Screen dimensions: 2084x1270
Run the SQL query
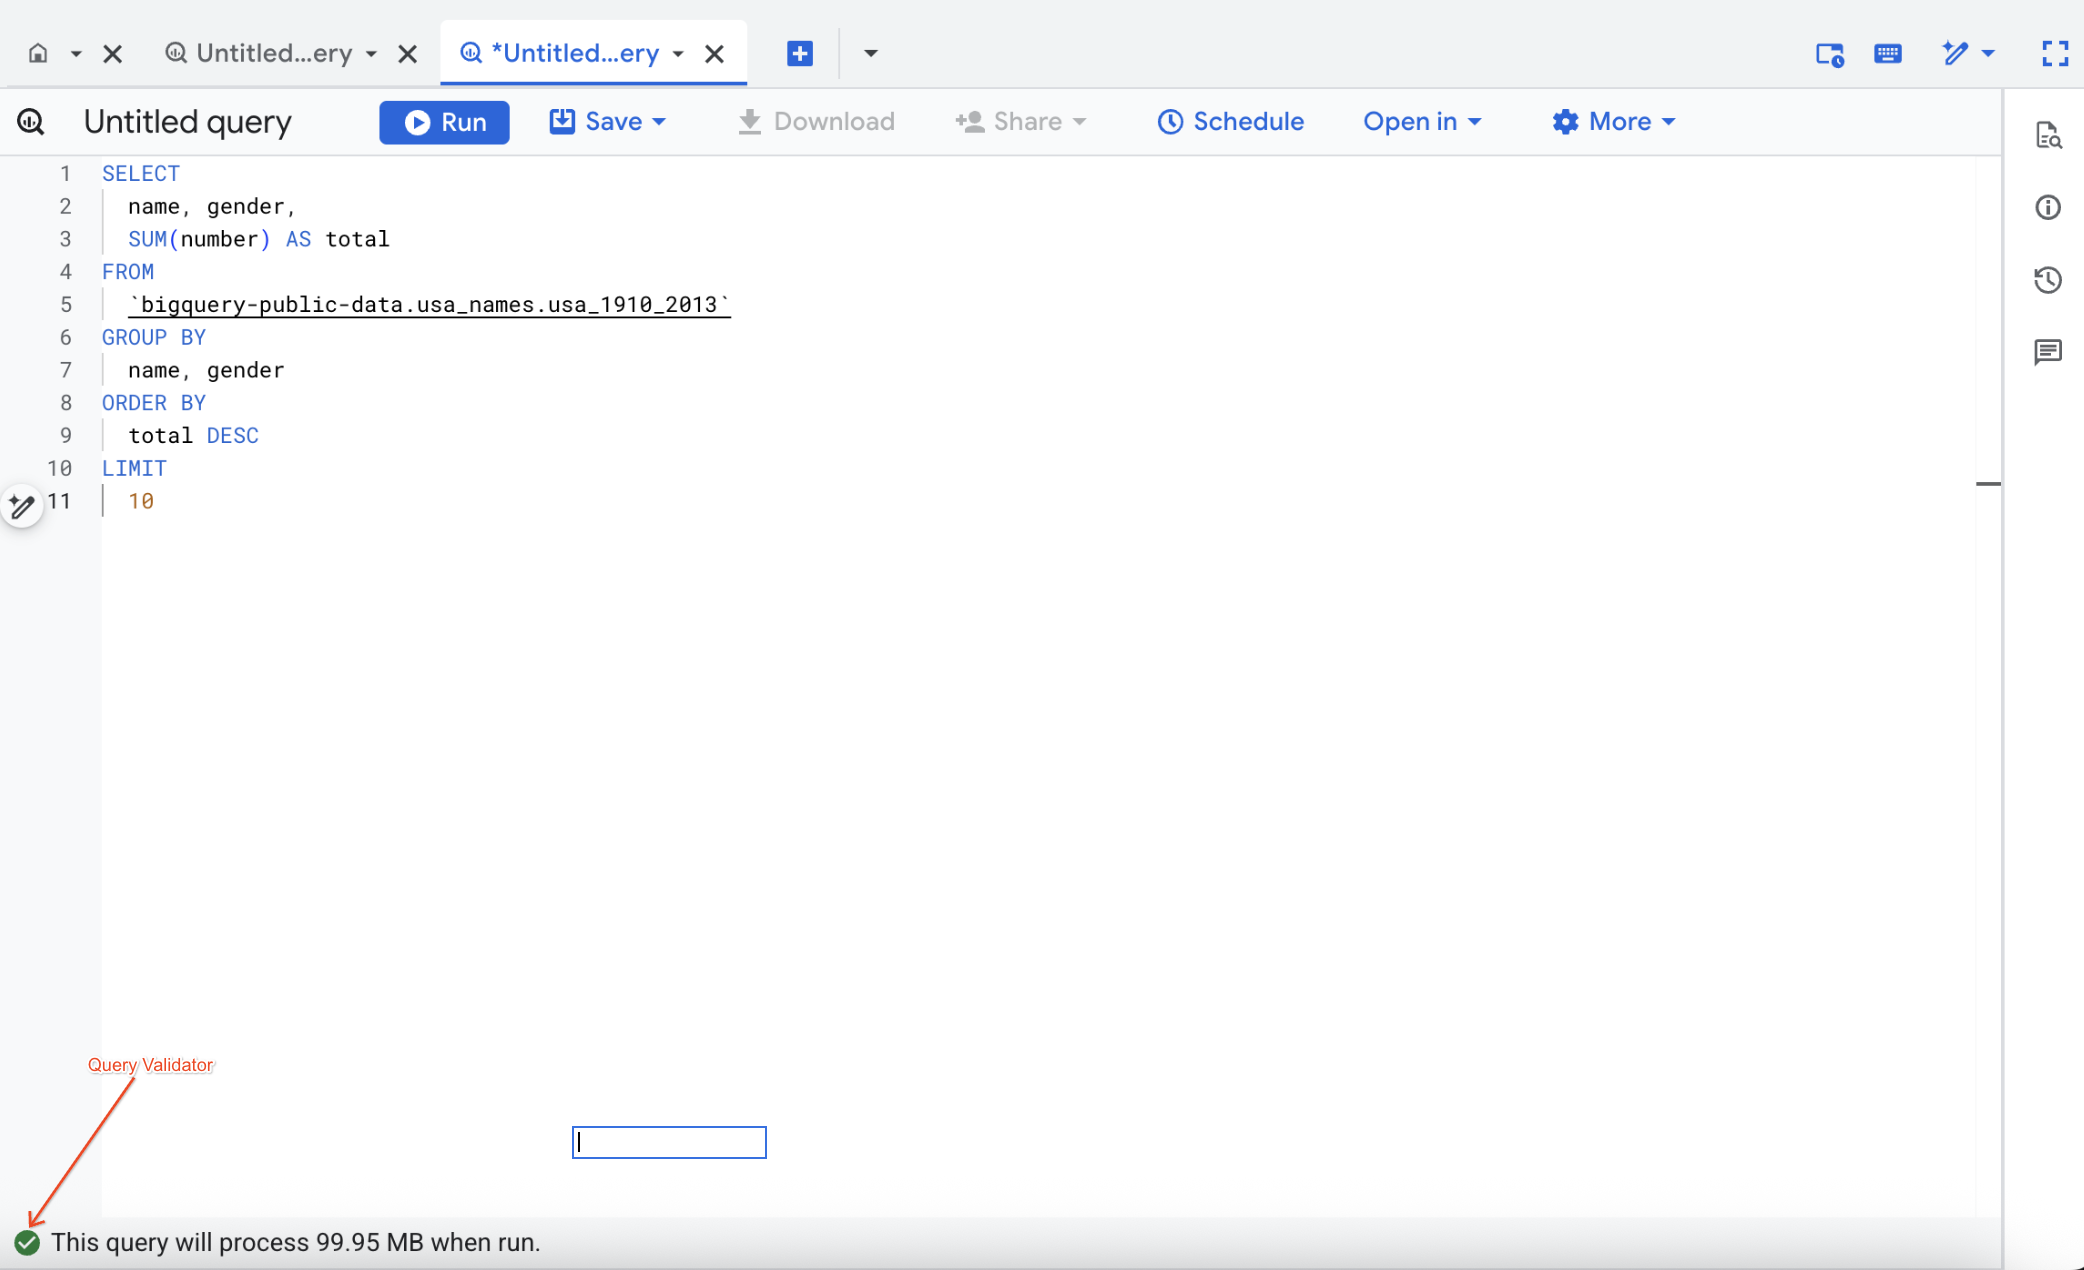444,121
